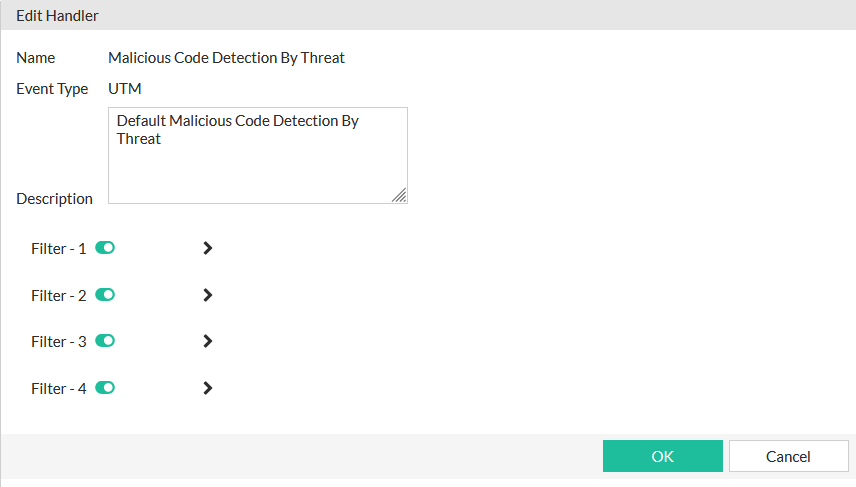This screenshot has height=487, width=856.
Task: Switch off the Filter - 4 toggle
Action: coord(105,388)
